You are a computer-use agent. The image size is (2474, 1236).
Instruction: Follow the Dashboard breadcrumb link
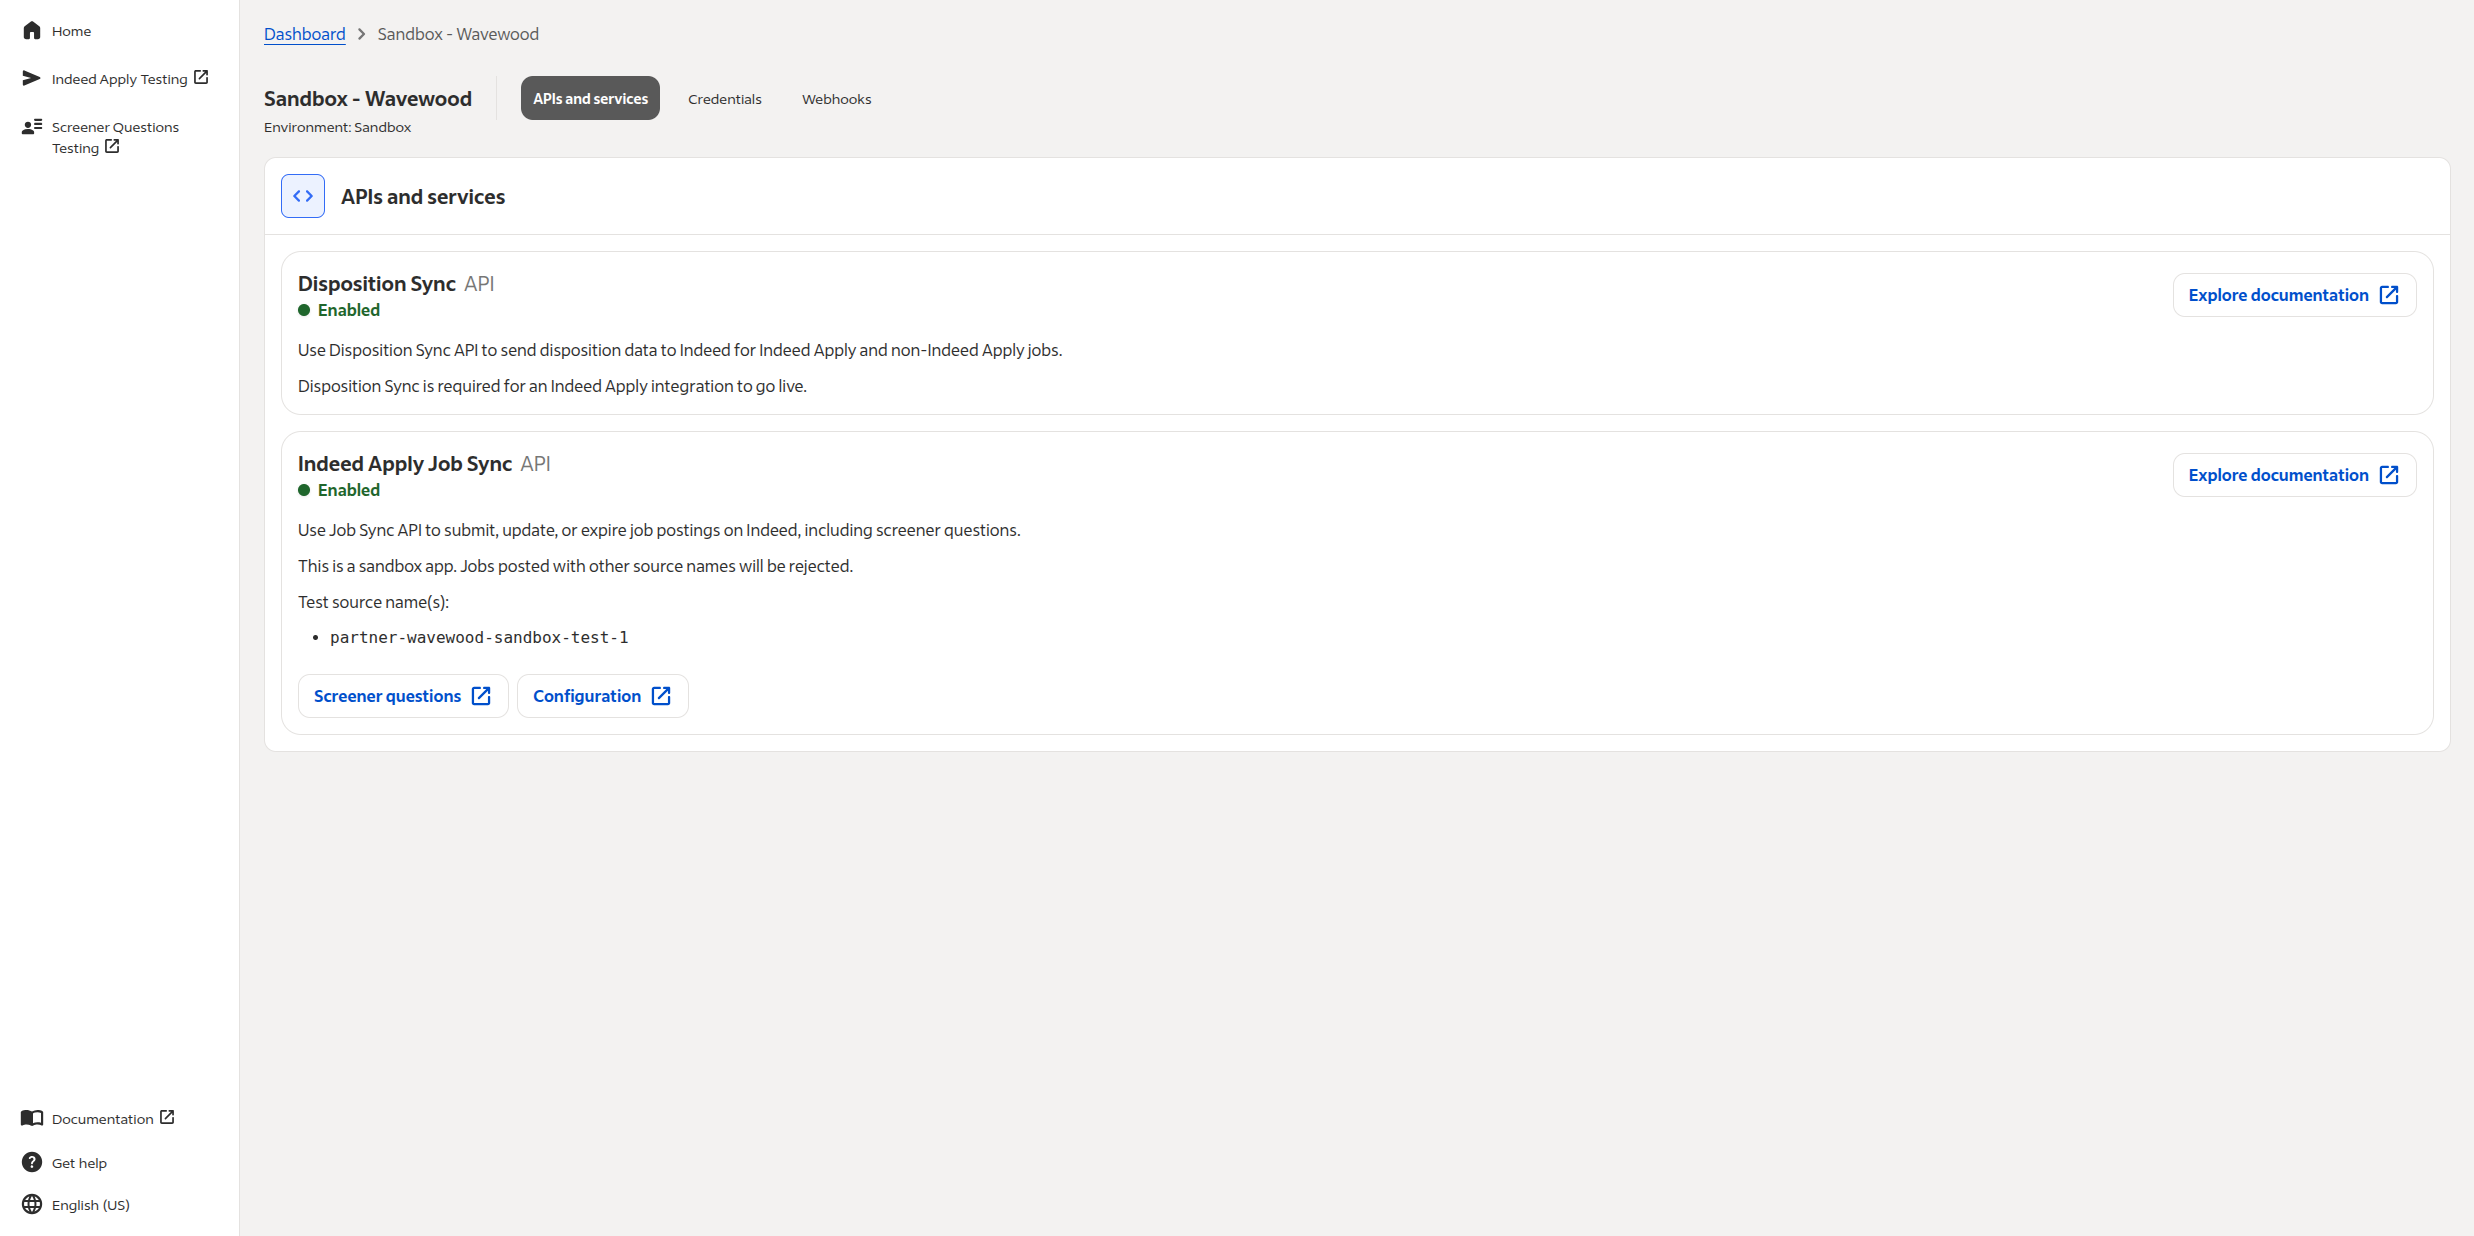click(305, 34)
